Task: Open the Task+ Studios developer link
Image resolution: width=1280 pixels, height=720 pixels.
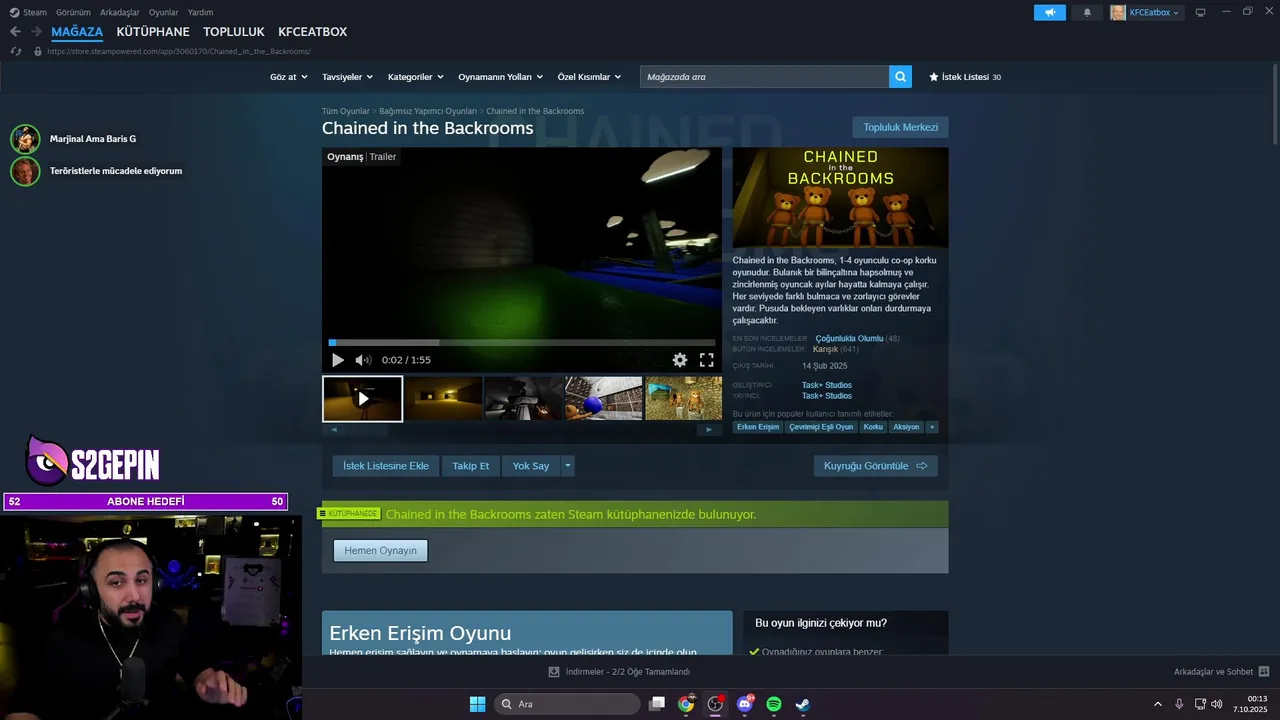Action: (827, 385)
